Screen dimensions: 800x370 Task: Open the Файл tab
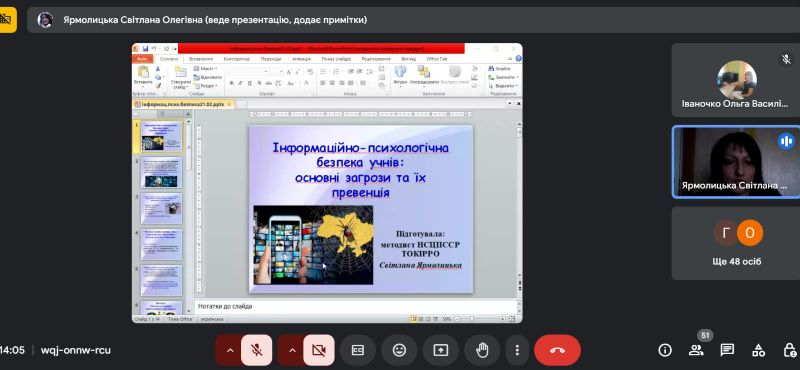coord(142,59)
